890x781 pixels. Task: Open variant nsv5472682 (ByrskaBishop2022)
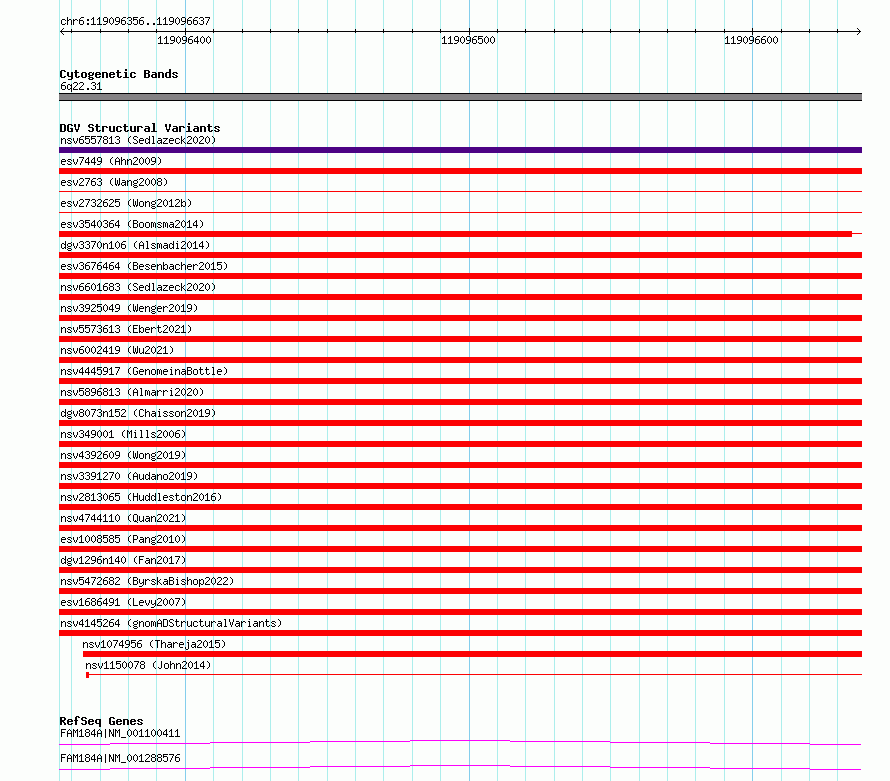147,581
